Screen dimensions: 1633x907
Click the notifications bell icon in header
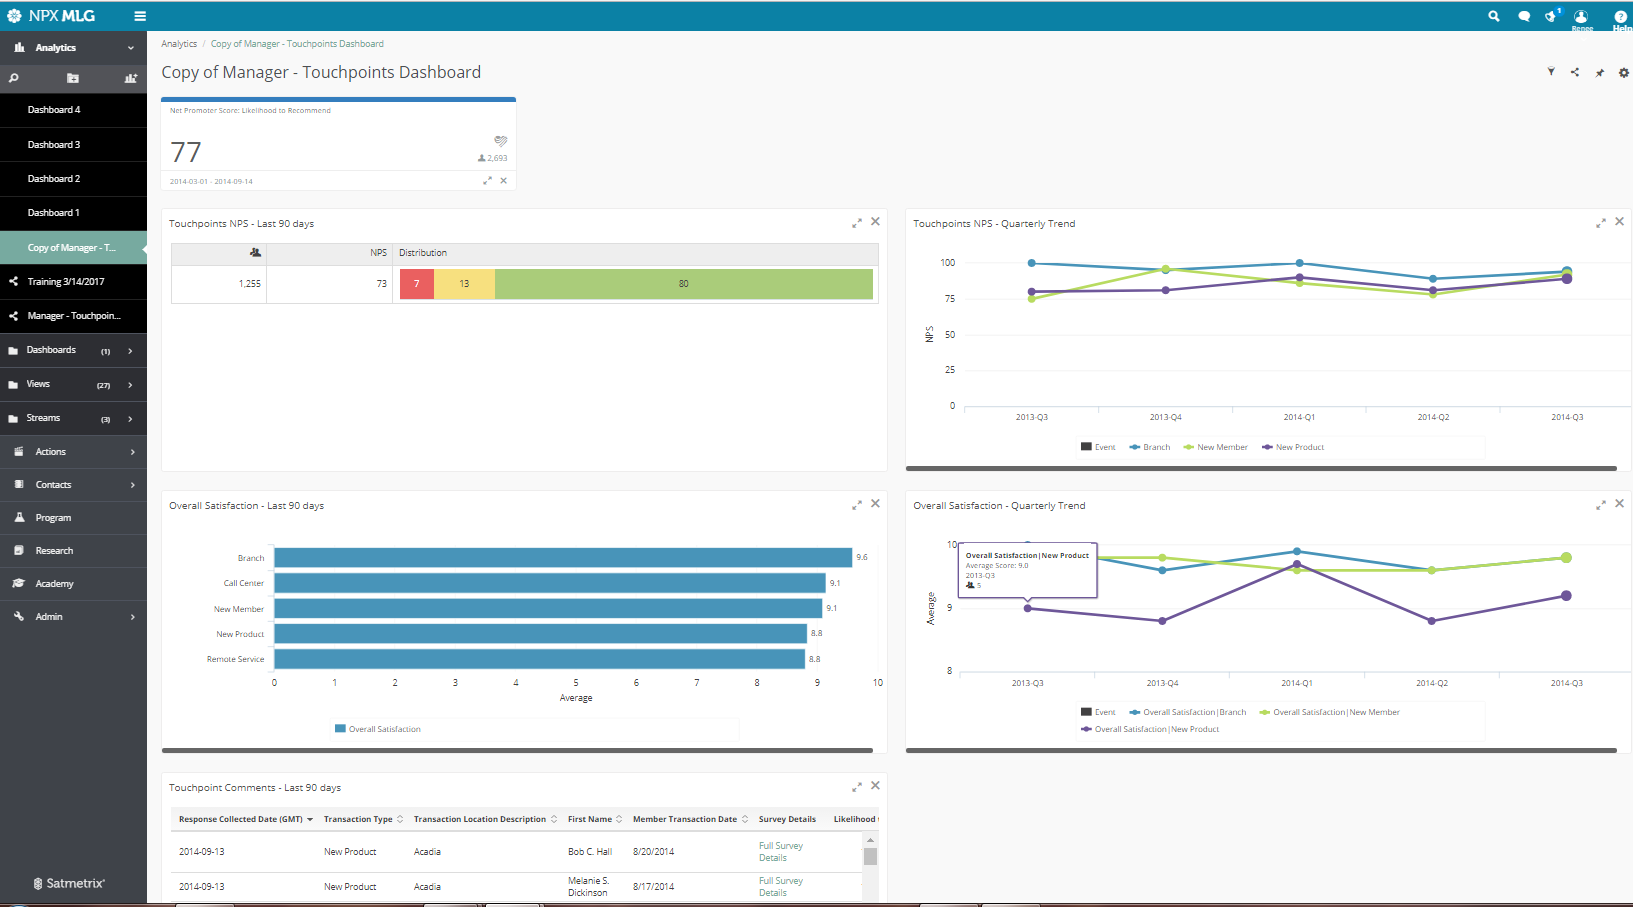(1551, 16)
